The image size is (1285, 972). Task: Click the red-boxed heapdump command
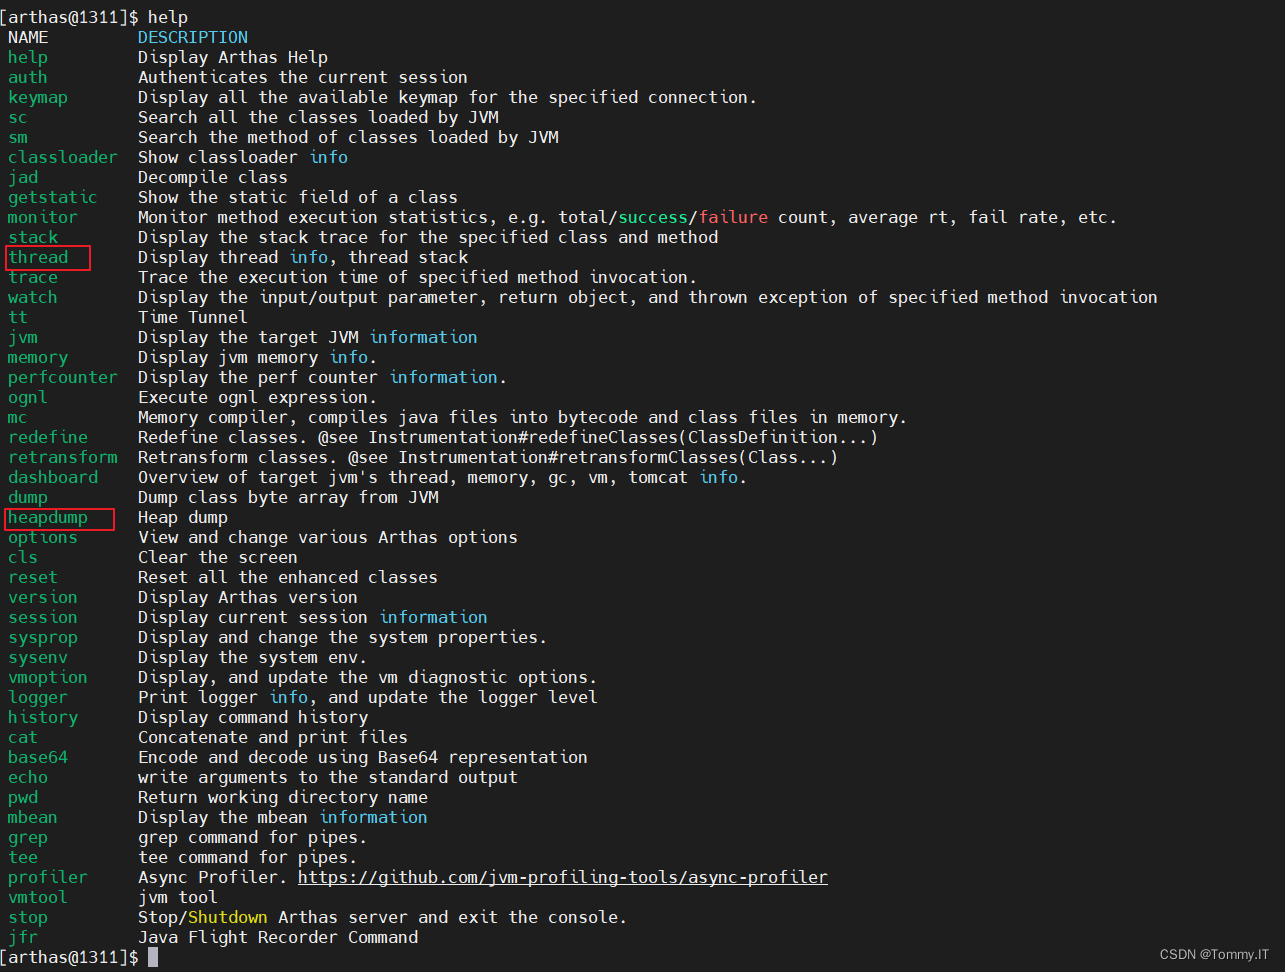(x=48, y=517)
